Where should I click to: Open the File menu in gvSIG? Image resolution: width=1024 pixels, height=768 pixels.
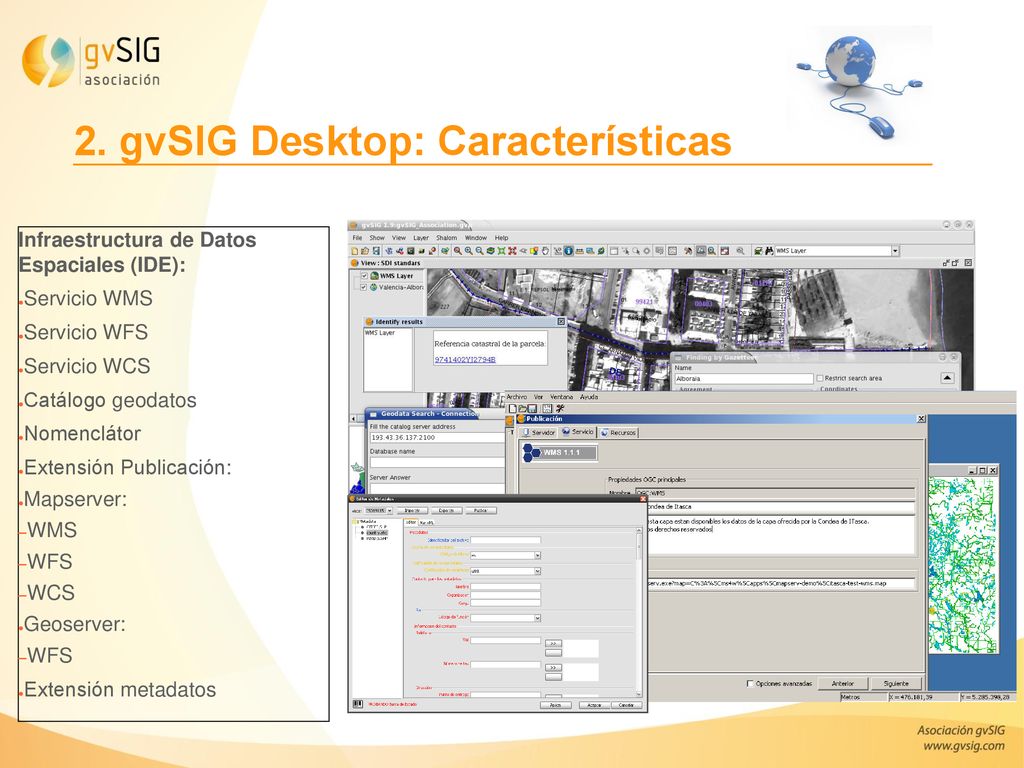pos(357,238)
